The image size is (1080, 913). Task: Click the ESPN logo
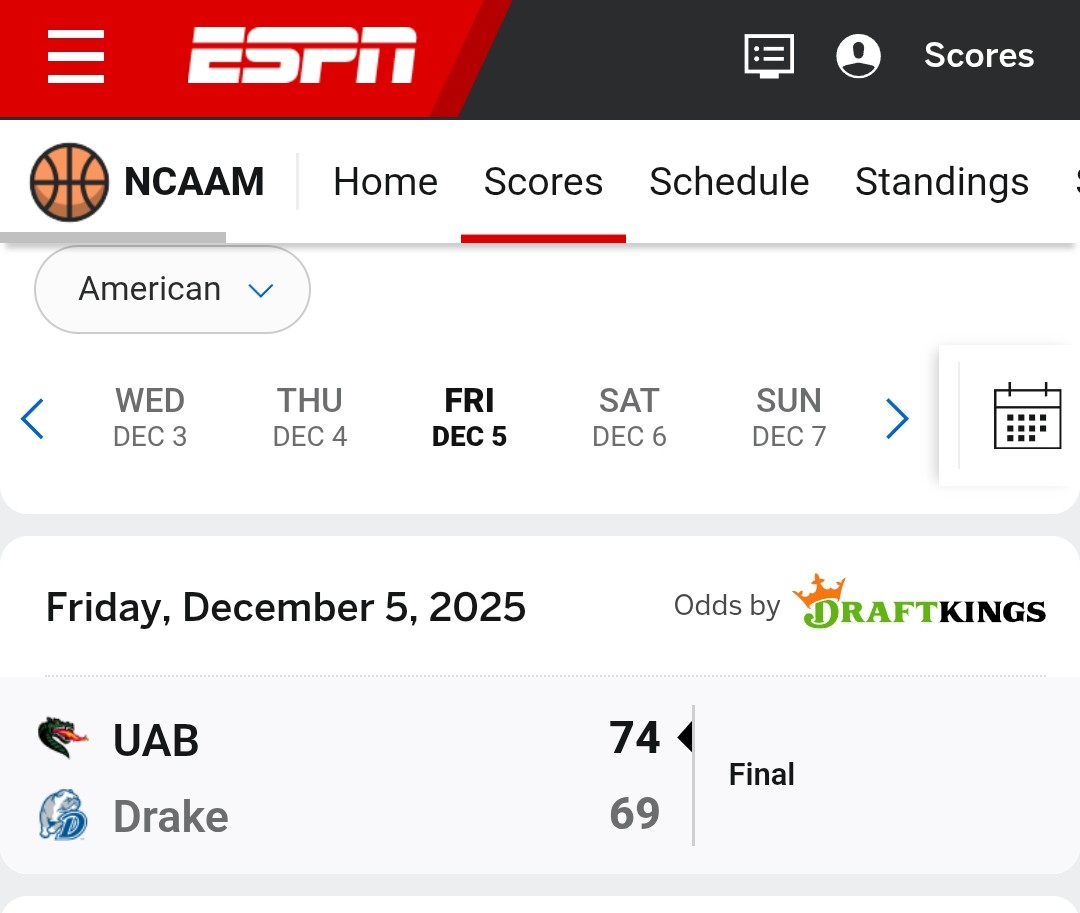coord(302,55)
